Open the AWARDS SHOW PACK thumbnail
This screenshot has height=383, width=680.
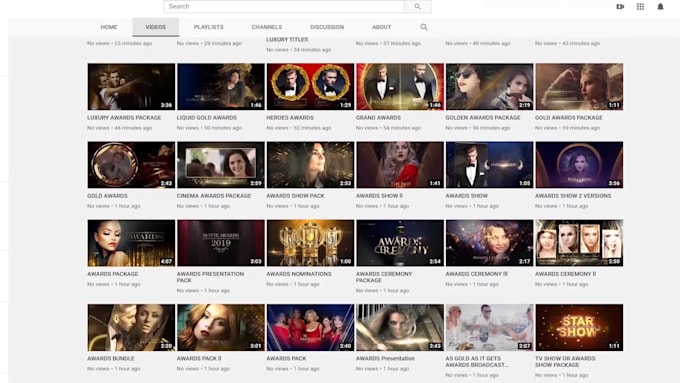click(311, 165)
